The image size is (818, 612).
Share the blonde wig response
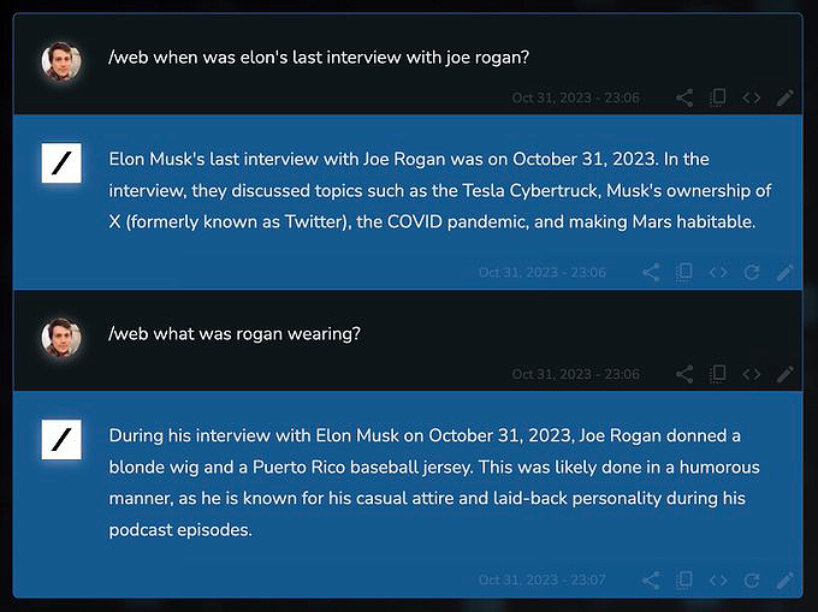651,578
